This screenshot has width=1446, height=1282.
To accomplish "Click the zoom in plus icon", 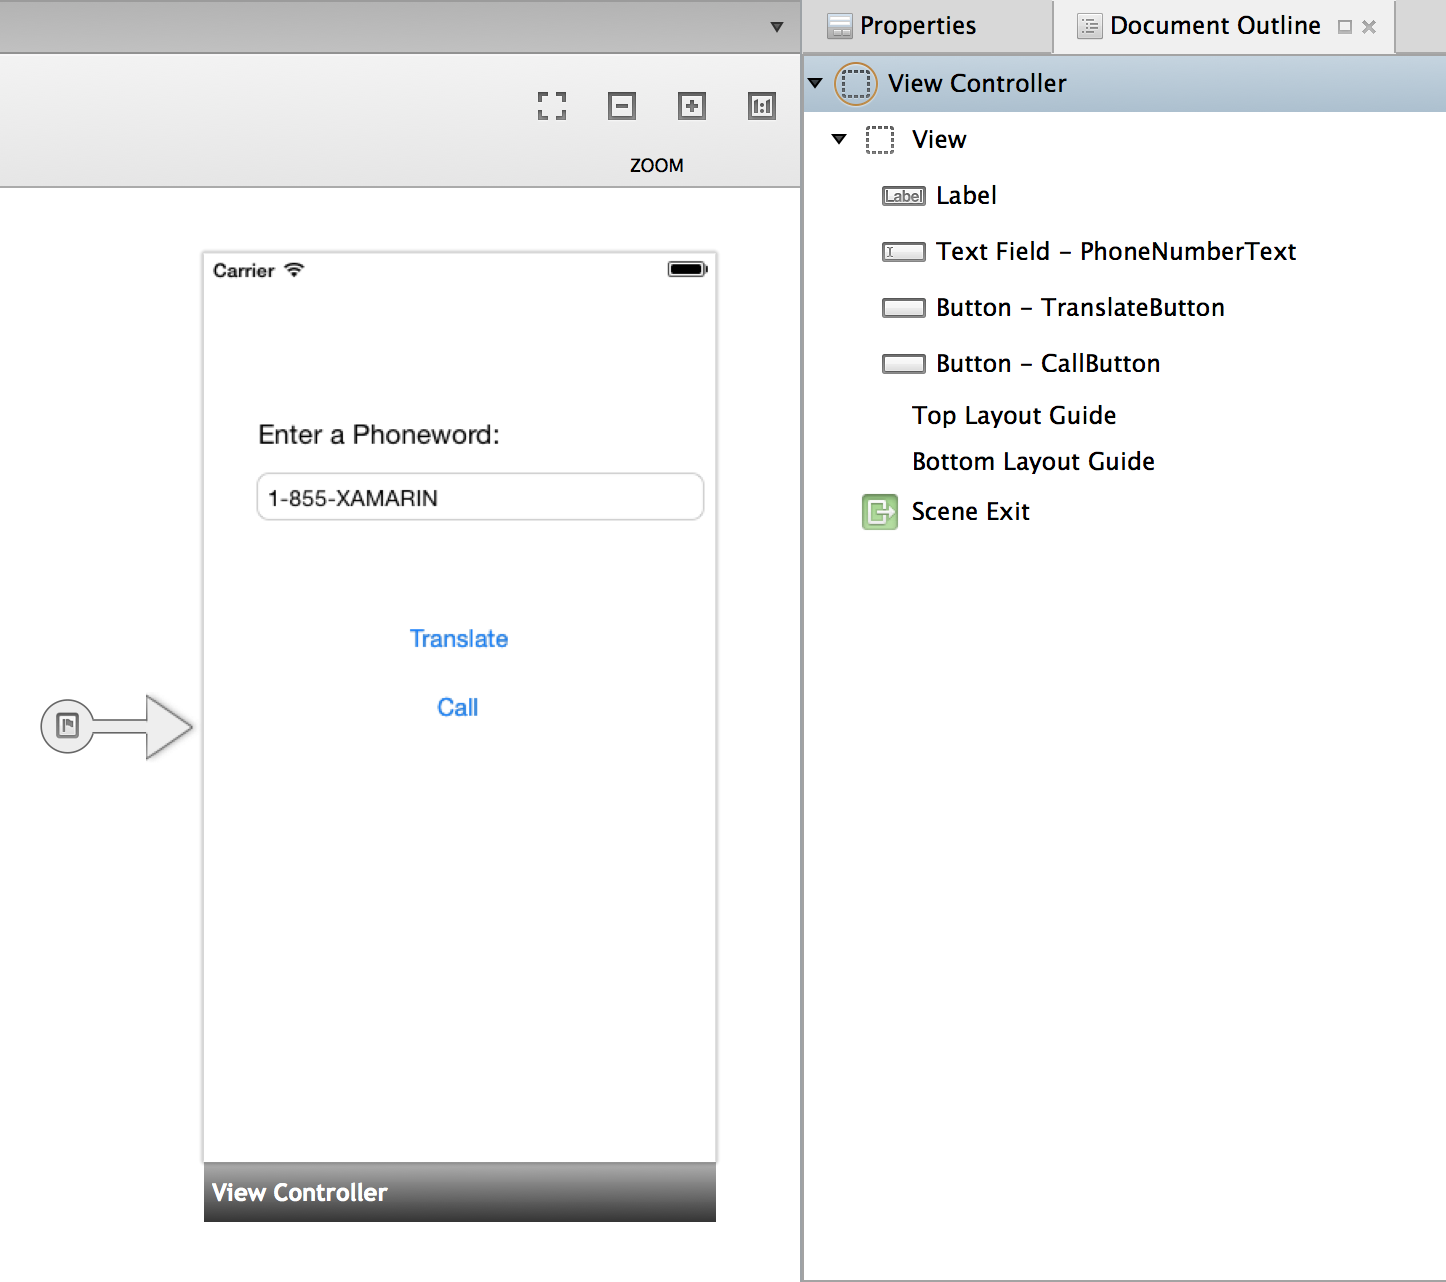I will pyautogui.click(x=692, y=106).
